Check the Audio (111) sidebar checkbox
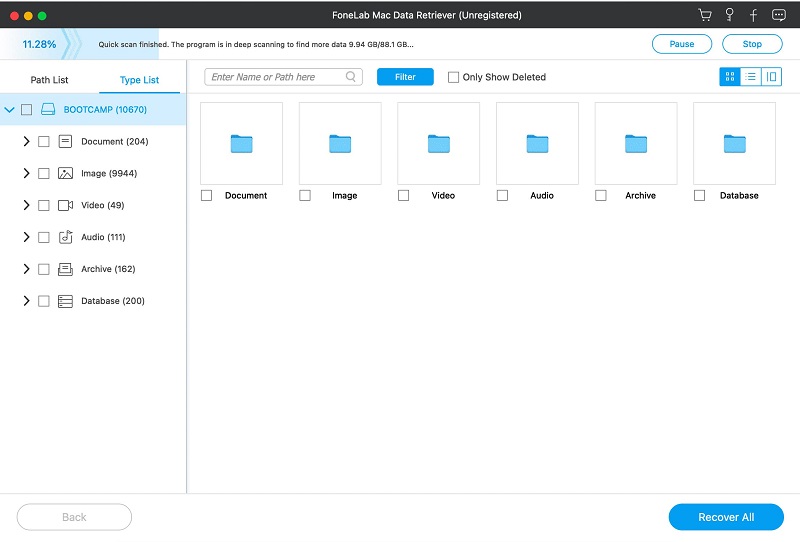 (x=44, y=237)
